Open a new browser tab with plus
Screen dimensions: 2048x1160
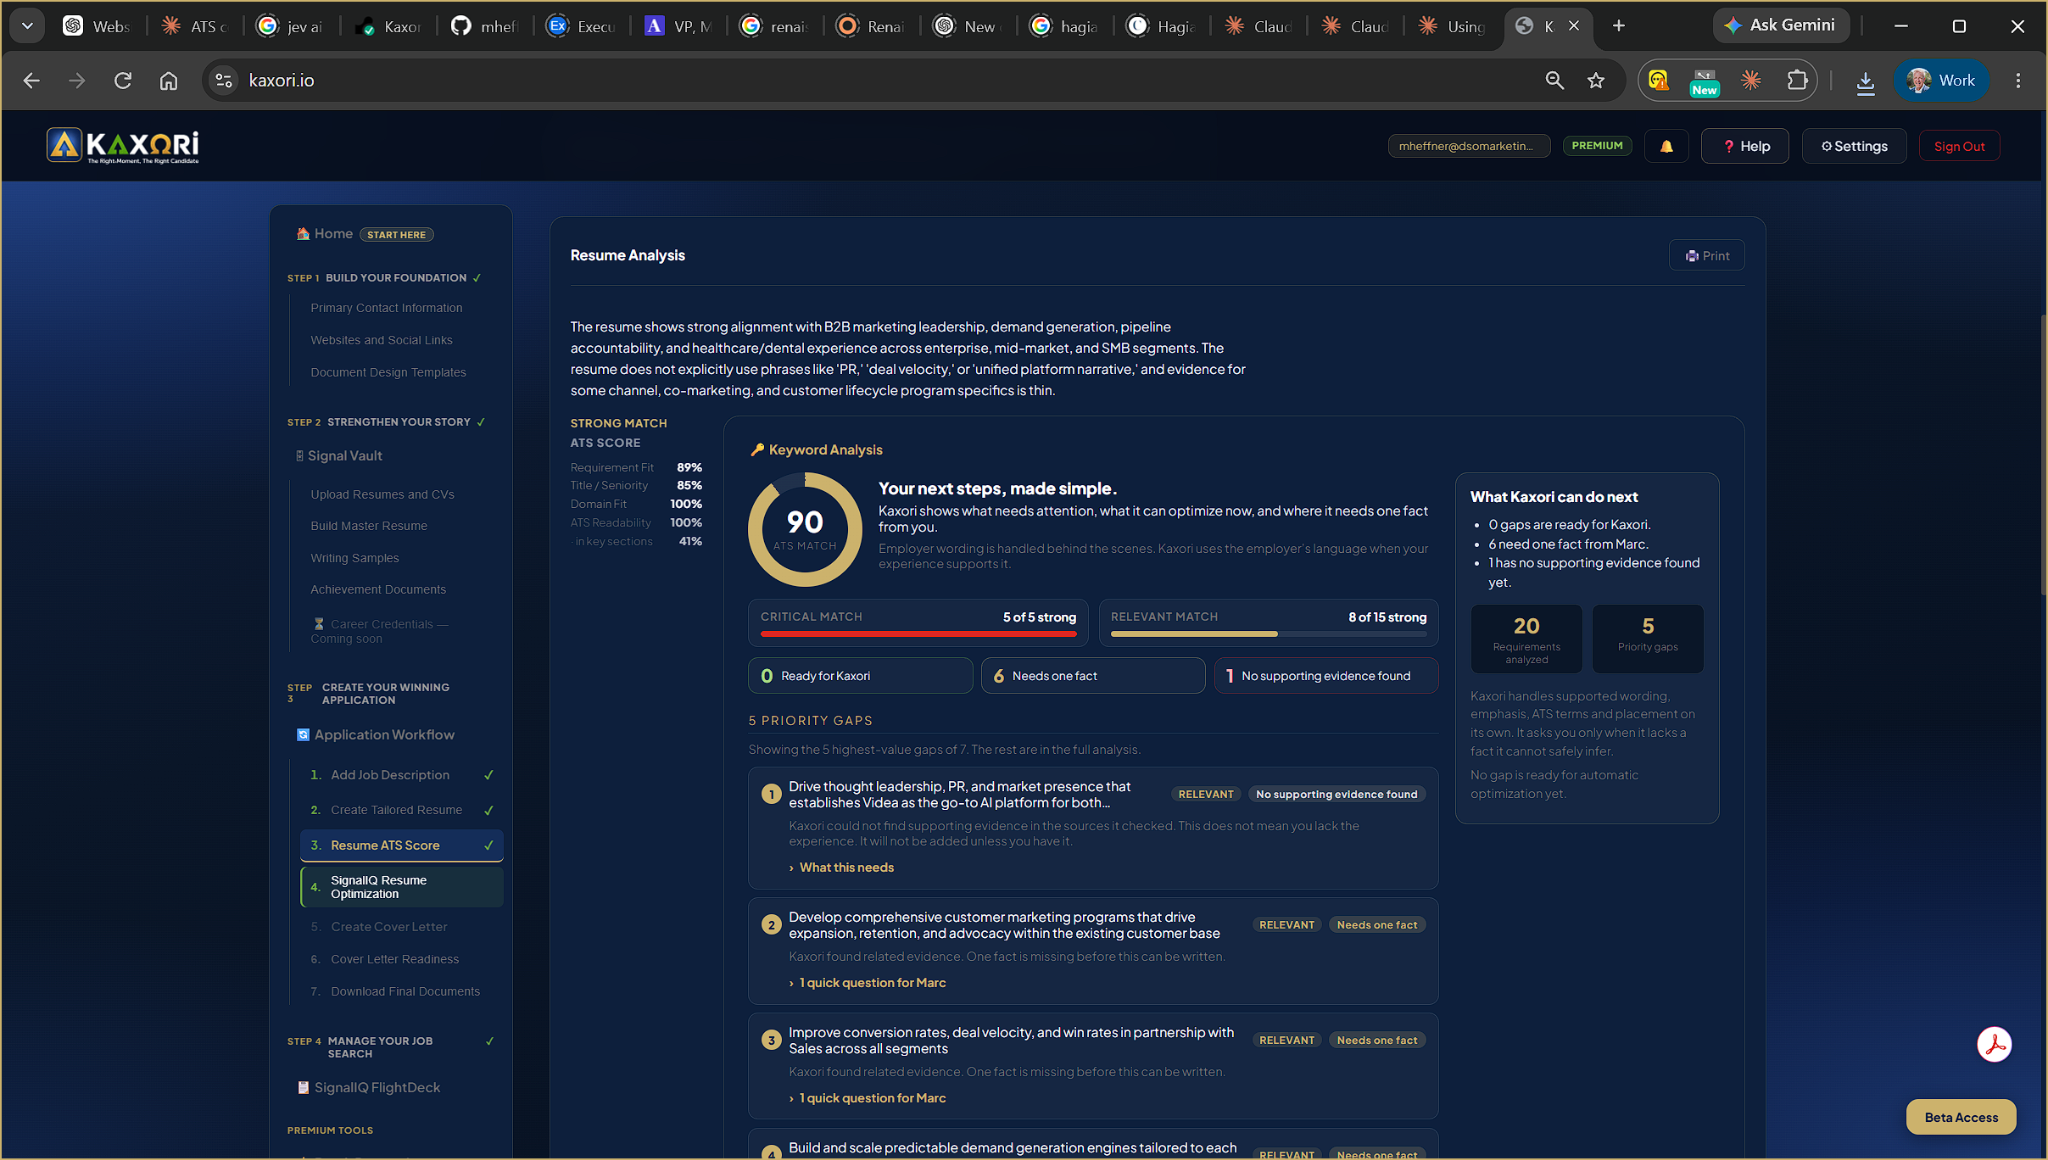coord(1618,26)
